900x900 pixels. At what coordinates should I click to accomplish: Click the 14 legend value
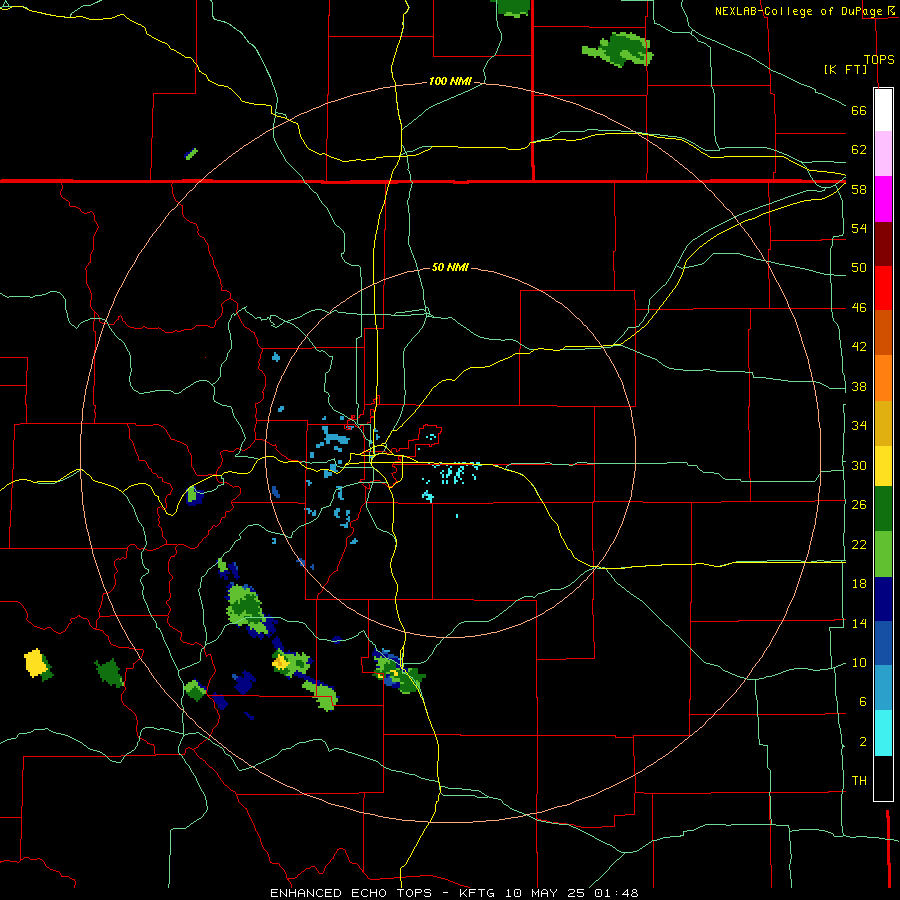(x=859, y=623)
